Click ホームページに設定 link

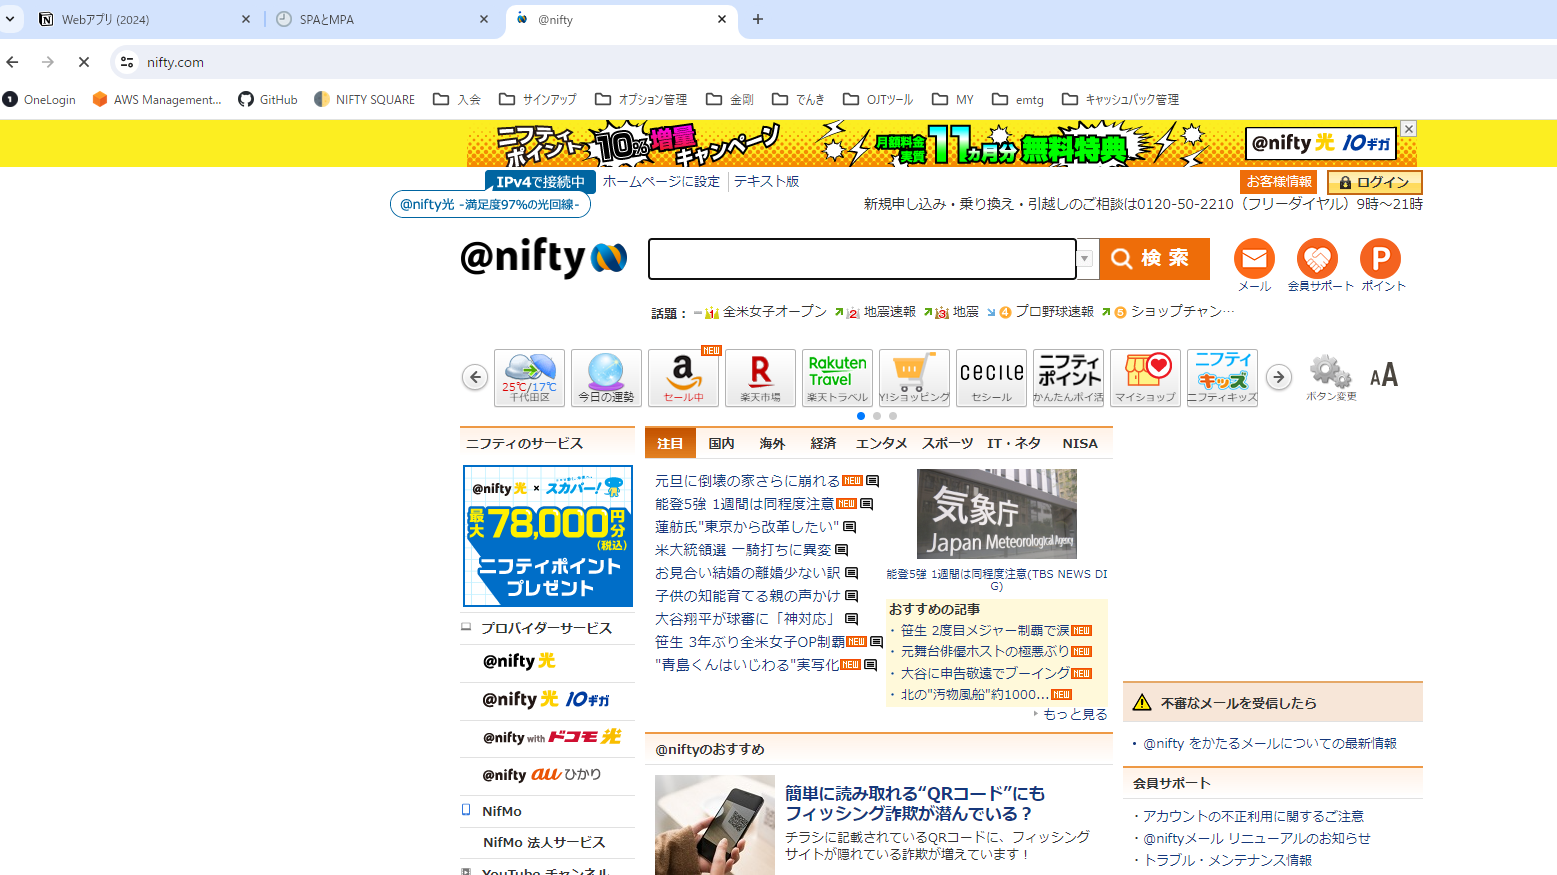661,182
